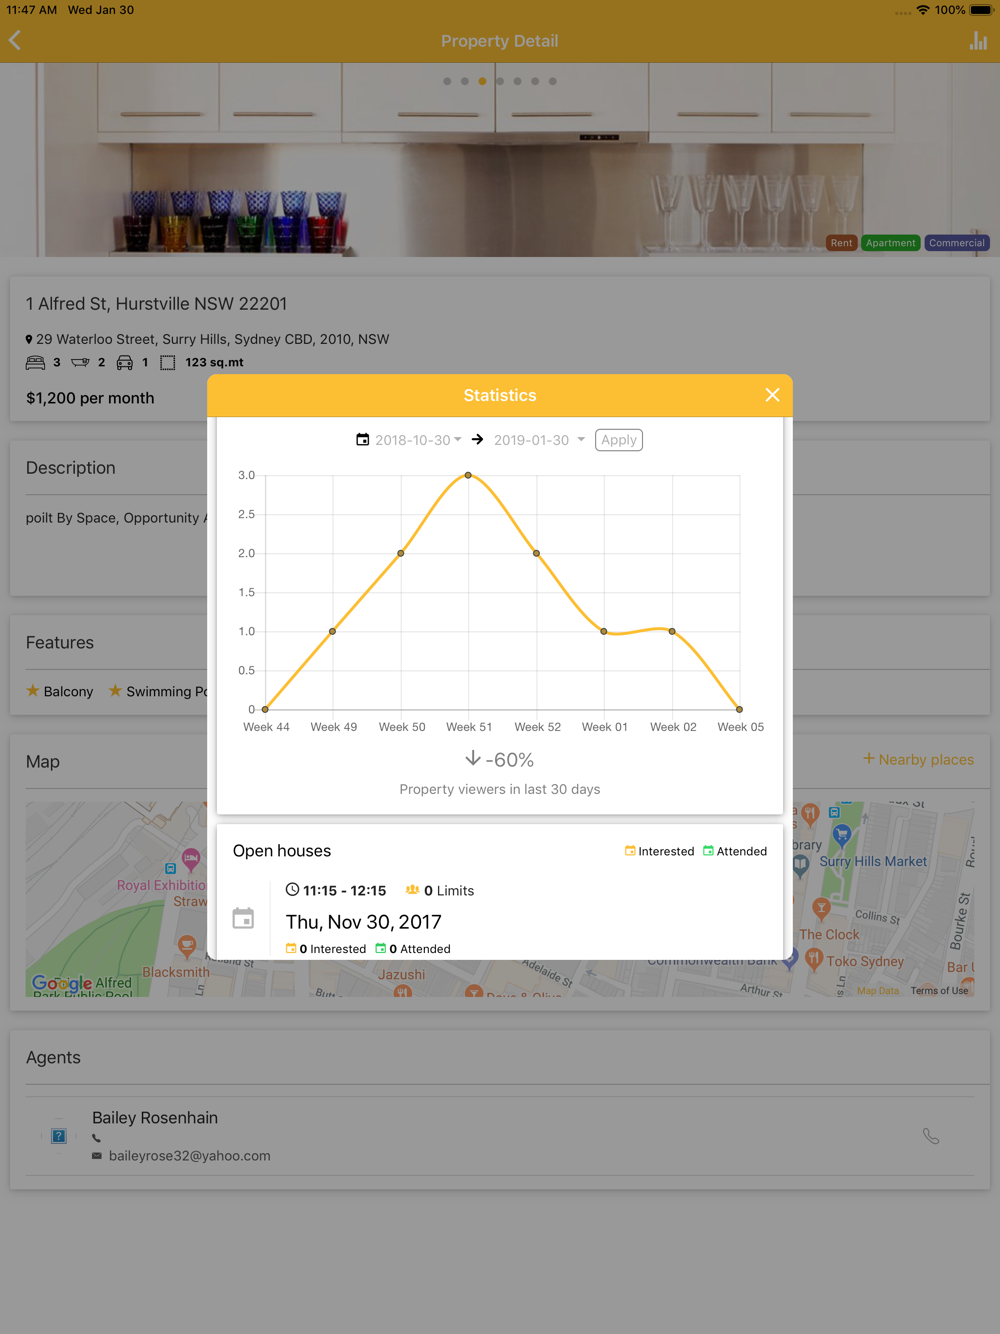Click the agent name Bailey Rosenhain

(155, 1118)
